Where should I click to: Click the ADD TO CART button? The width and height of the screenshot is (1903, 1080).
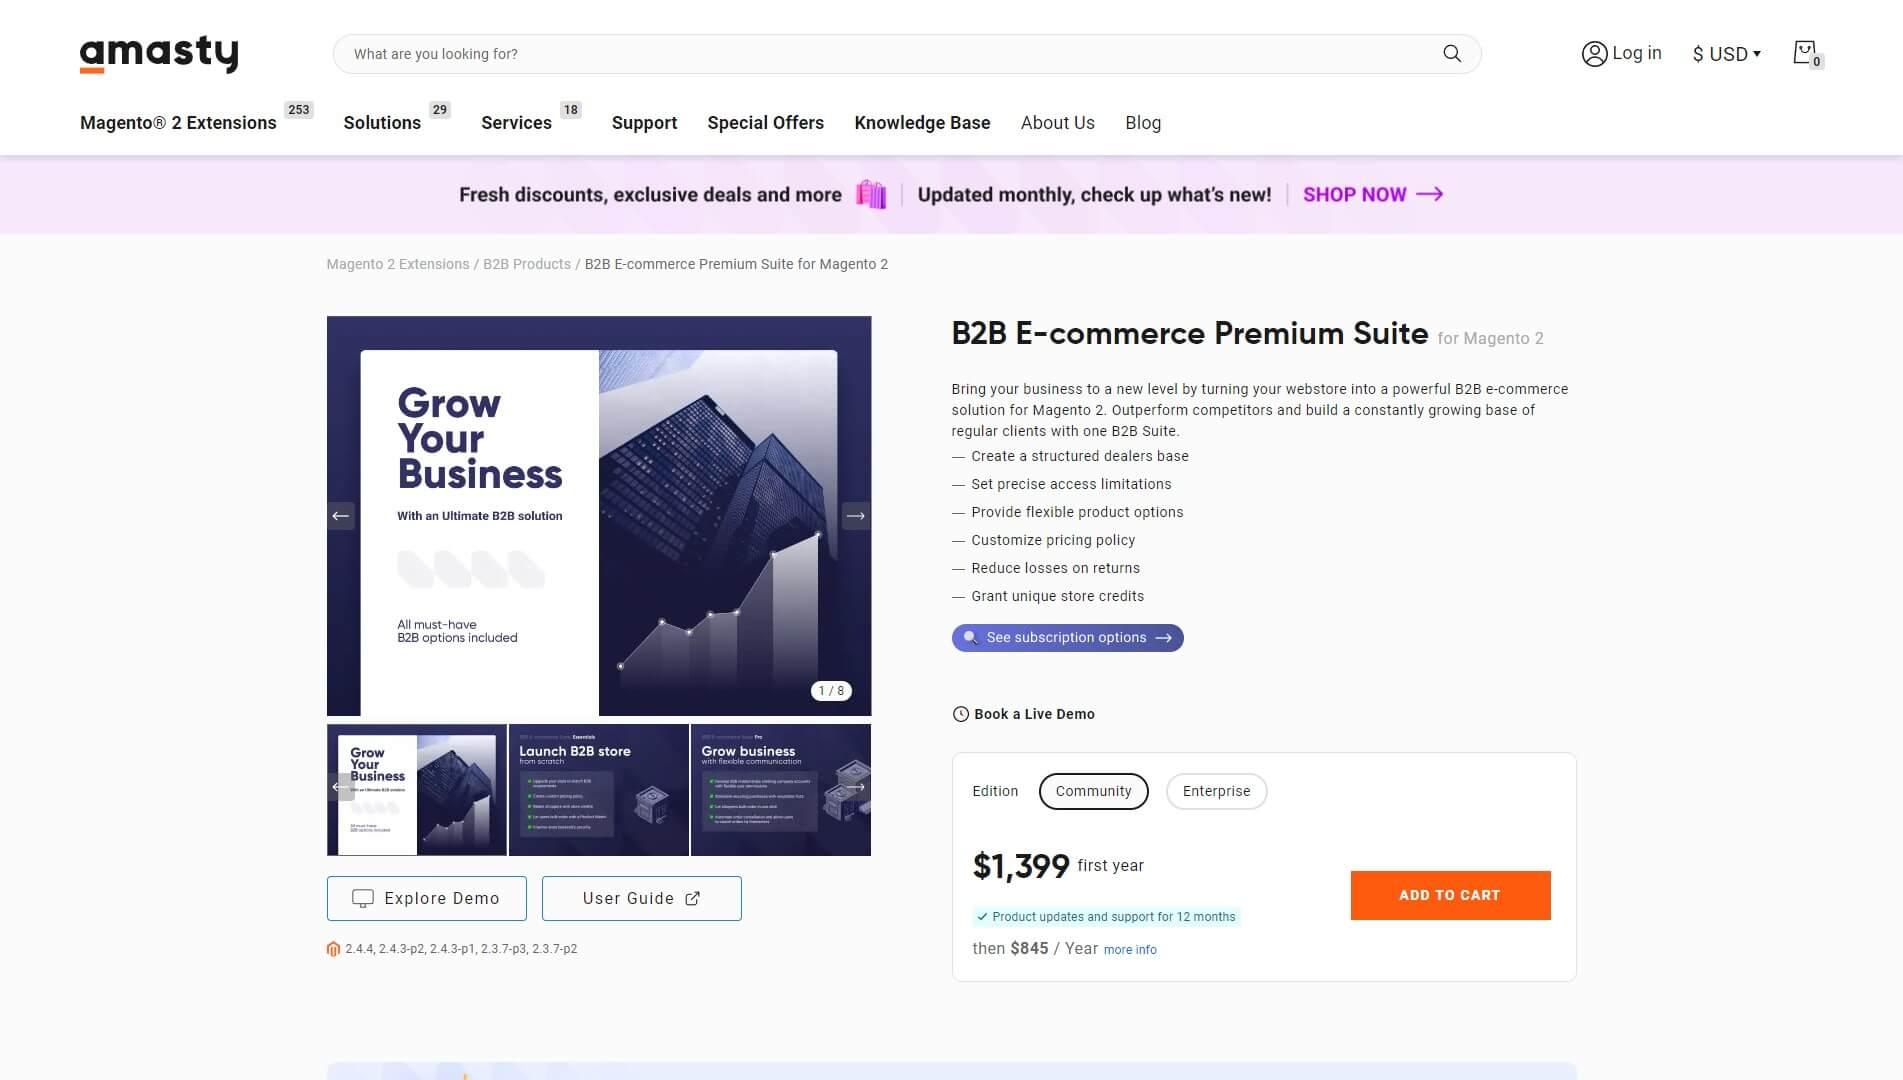tap(1450, 895)
